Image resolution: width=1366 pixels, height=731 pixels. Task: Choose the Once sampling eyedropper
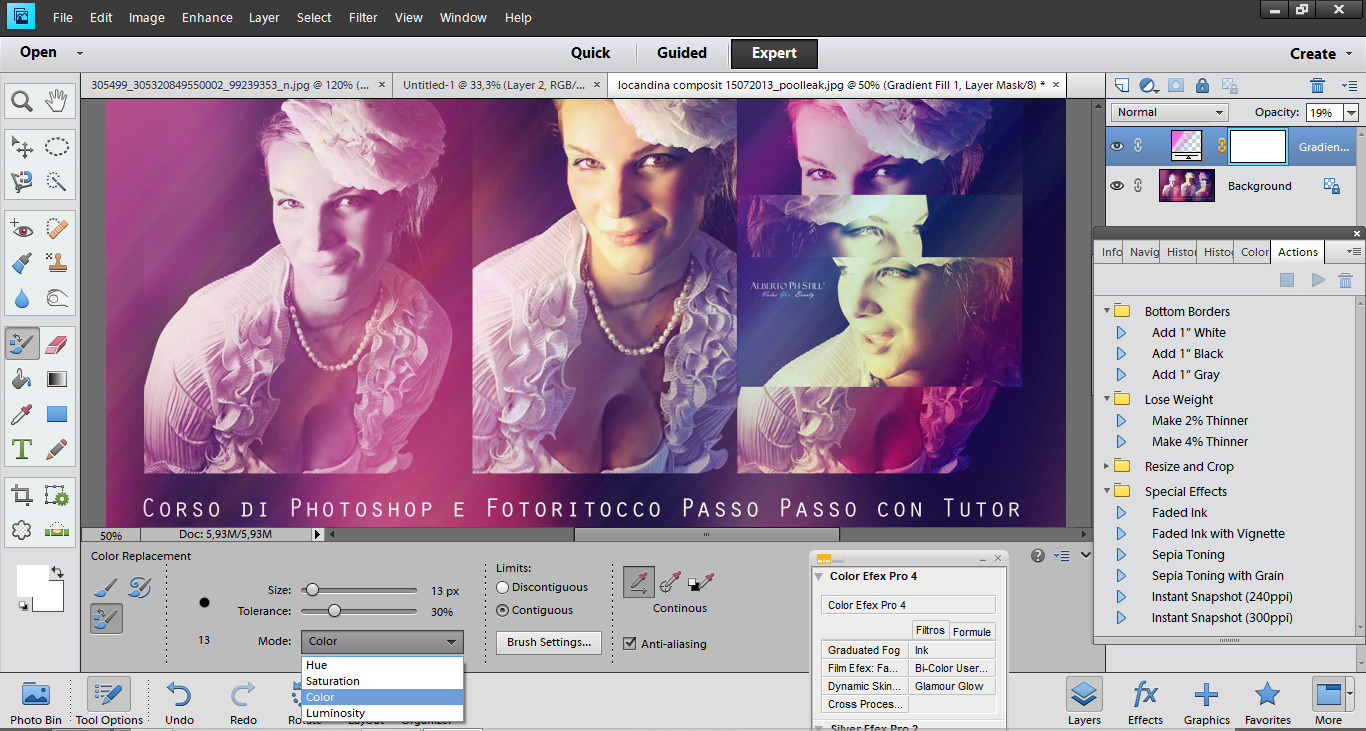click(670, 582)
